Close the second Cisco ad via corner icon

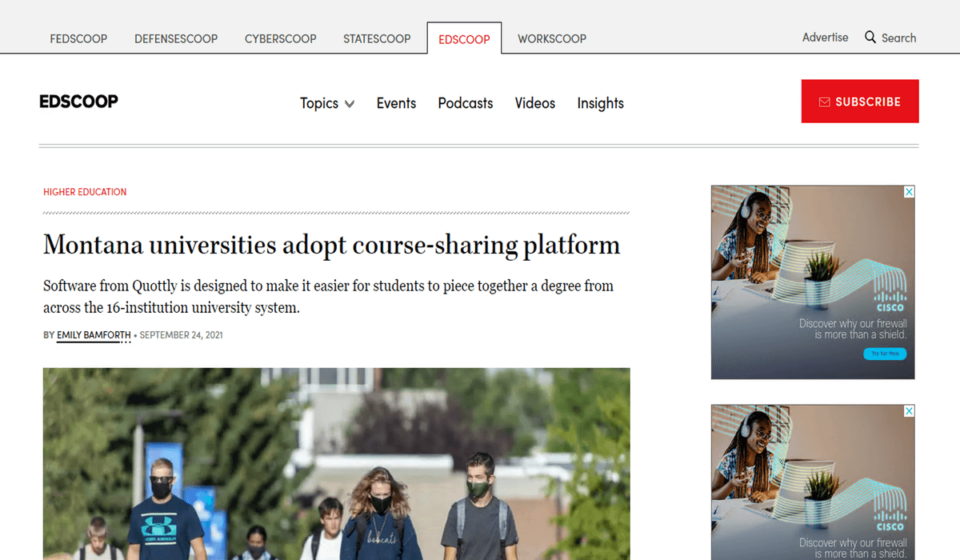coord(909,411)
